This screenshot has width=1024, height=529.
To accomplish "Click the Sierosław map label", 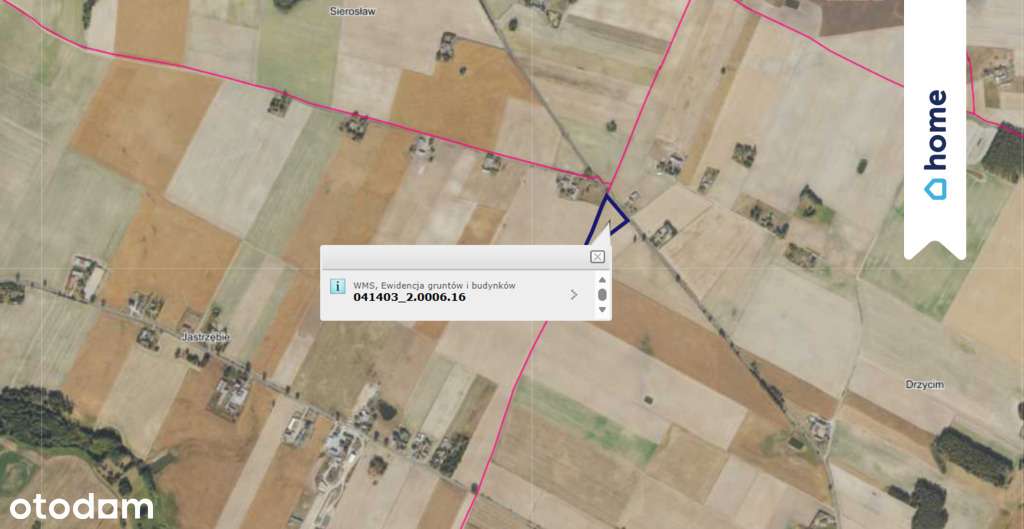I will tap(353, 11).
